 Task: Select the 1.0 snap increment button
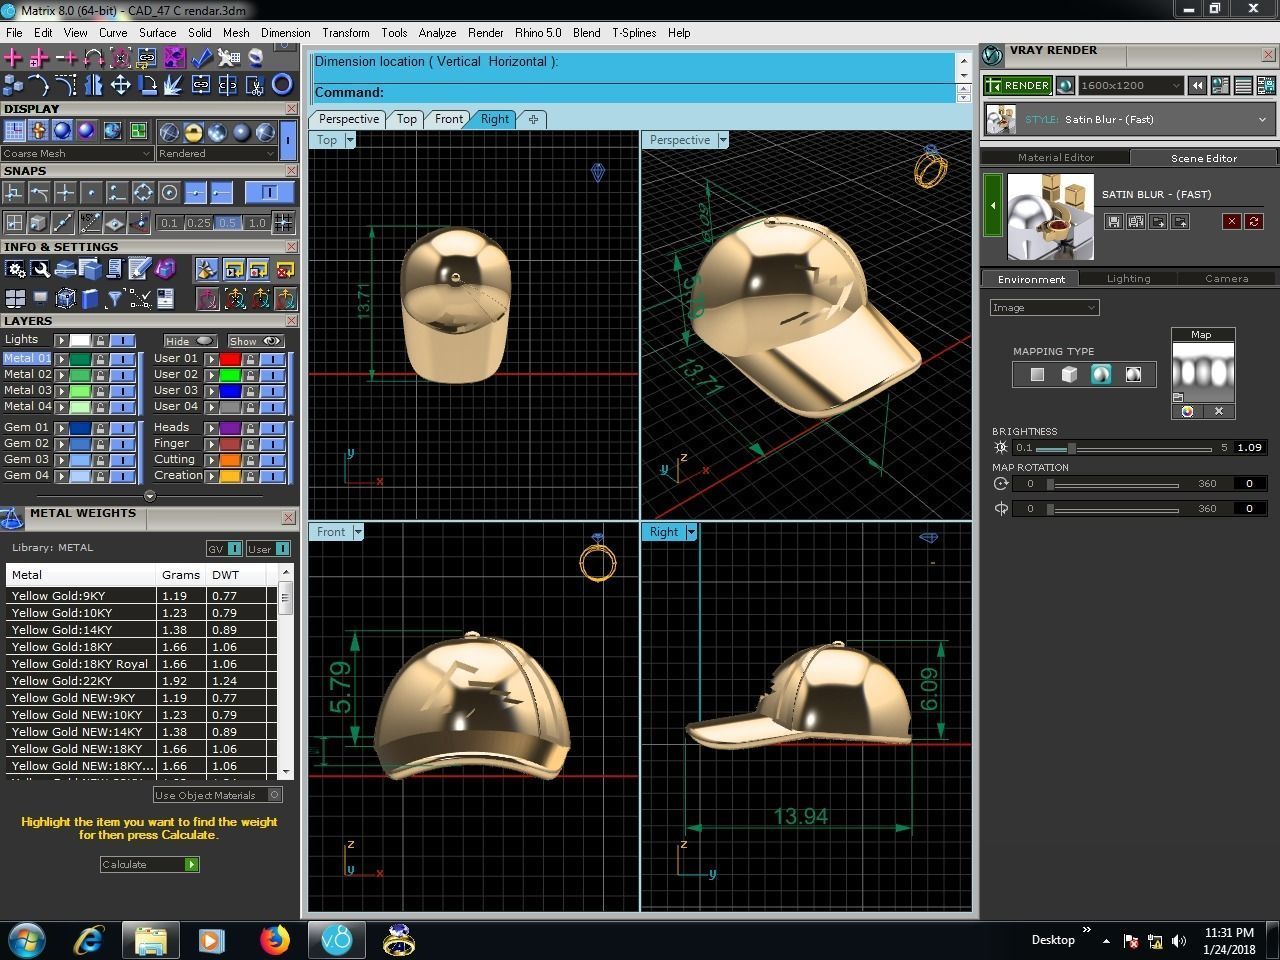tap(257, 223)
